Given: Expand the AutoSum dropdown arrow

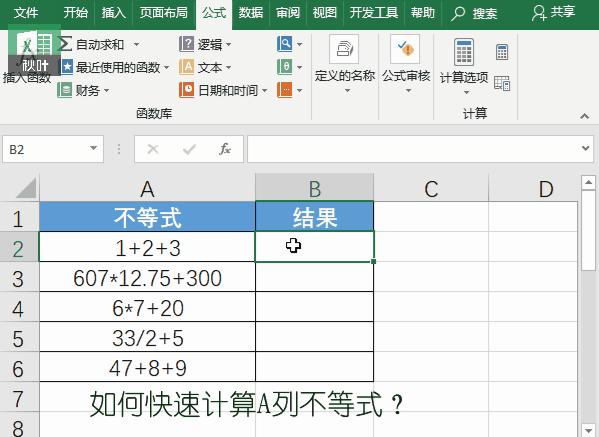Looking at the screenshot, I should pyautogui.click(x=136, y=44).
